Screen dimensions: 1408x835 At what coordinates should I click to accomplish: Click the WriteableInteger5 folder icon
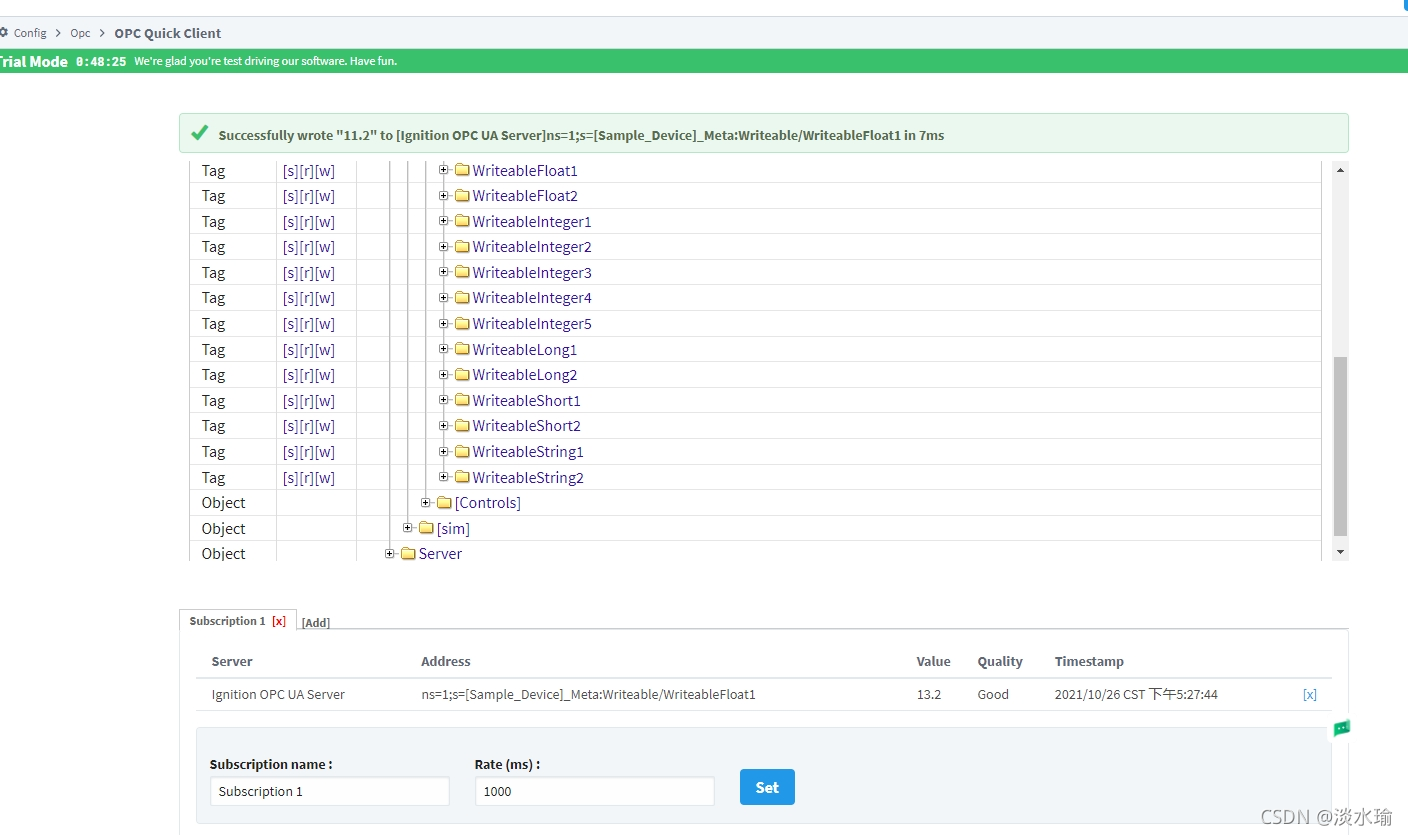pos(462,323)
